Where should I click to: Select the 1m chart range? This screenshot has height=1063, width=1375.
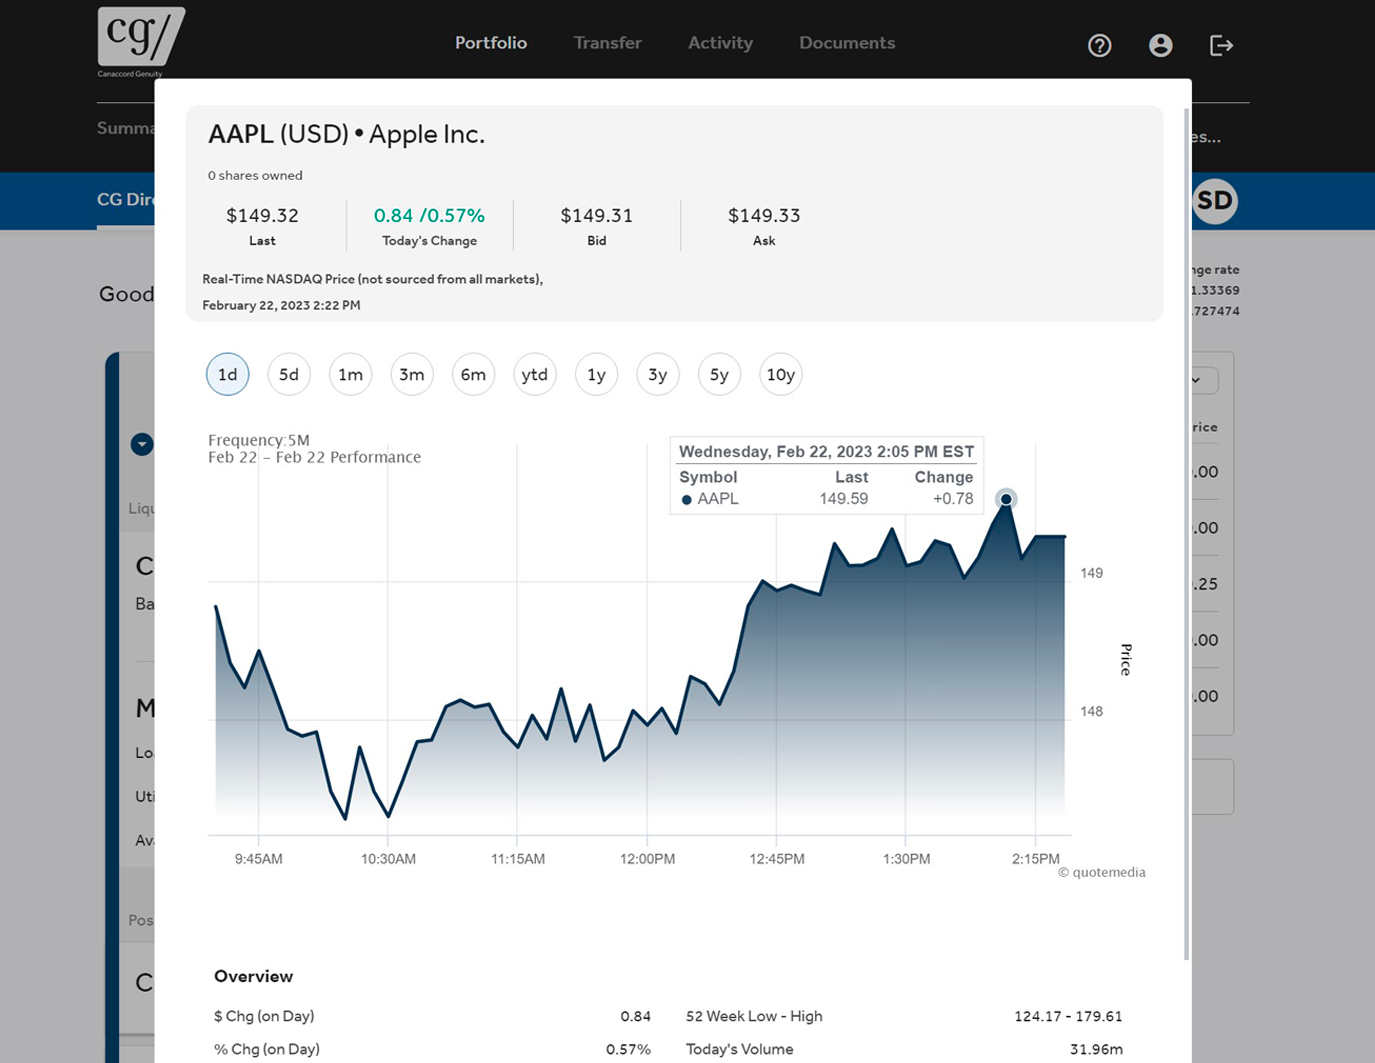tap(350, 375)
